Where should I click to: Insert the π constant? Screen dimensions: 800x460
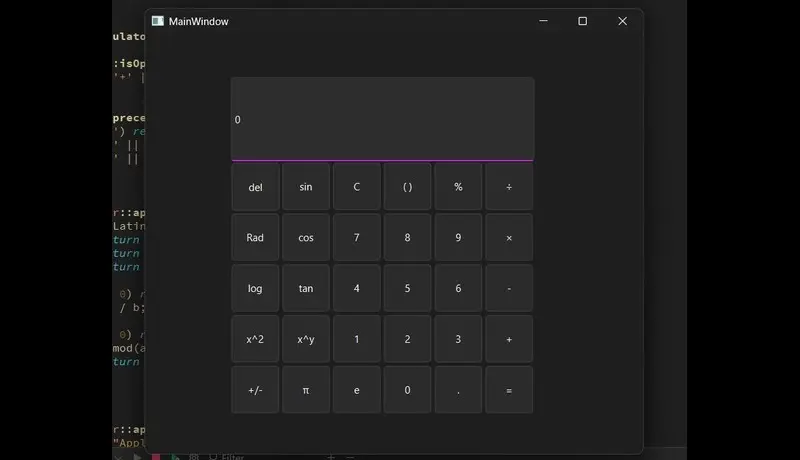(306, 390)
